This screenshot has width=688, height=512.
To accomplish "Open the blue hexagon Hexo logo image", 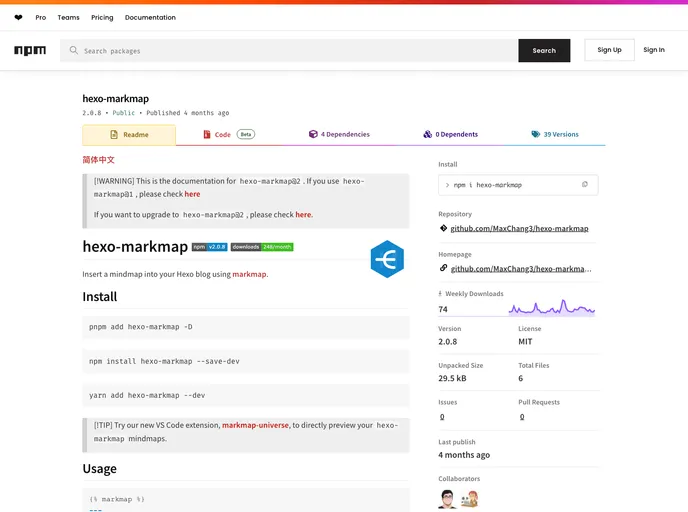I will click(x=387, y=259).
